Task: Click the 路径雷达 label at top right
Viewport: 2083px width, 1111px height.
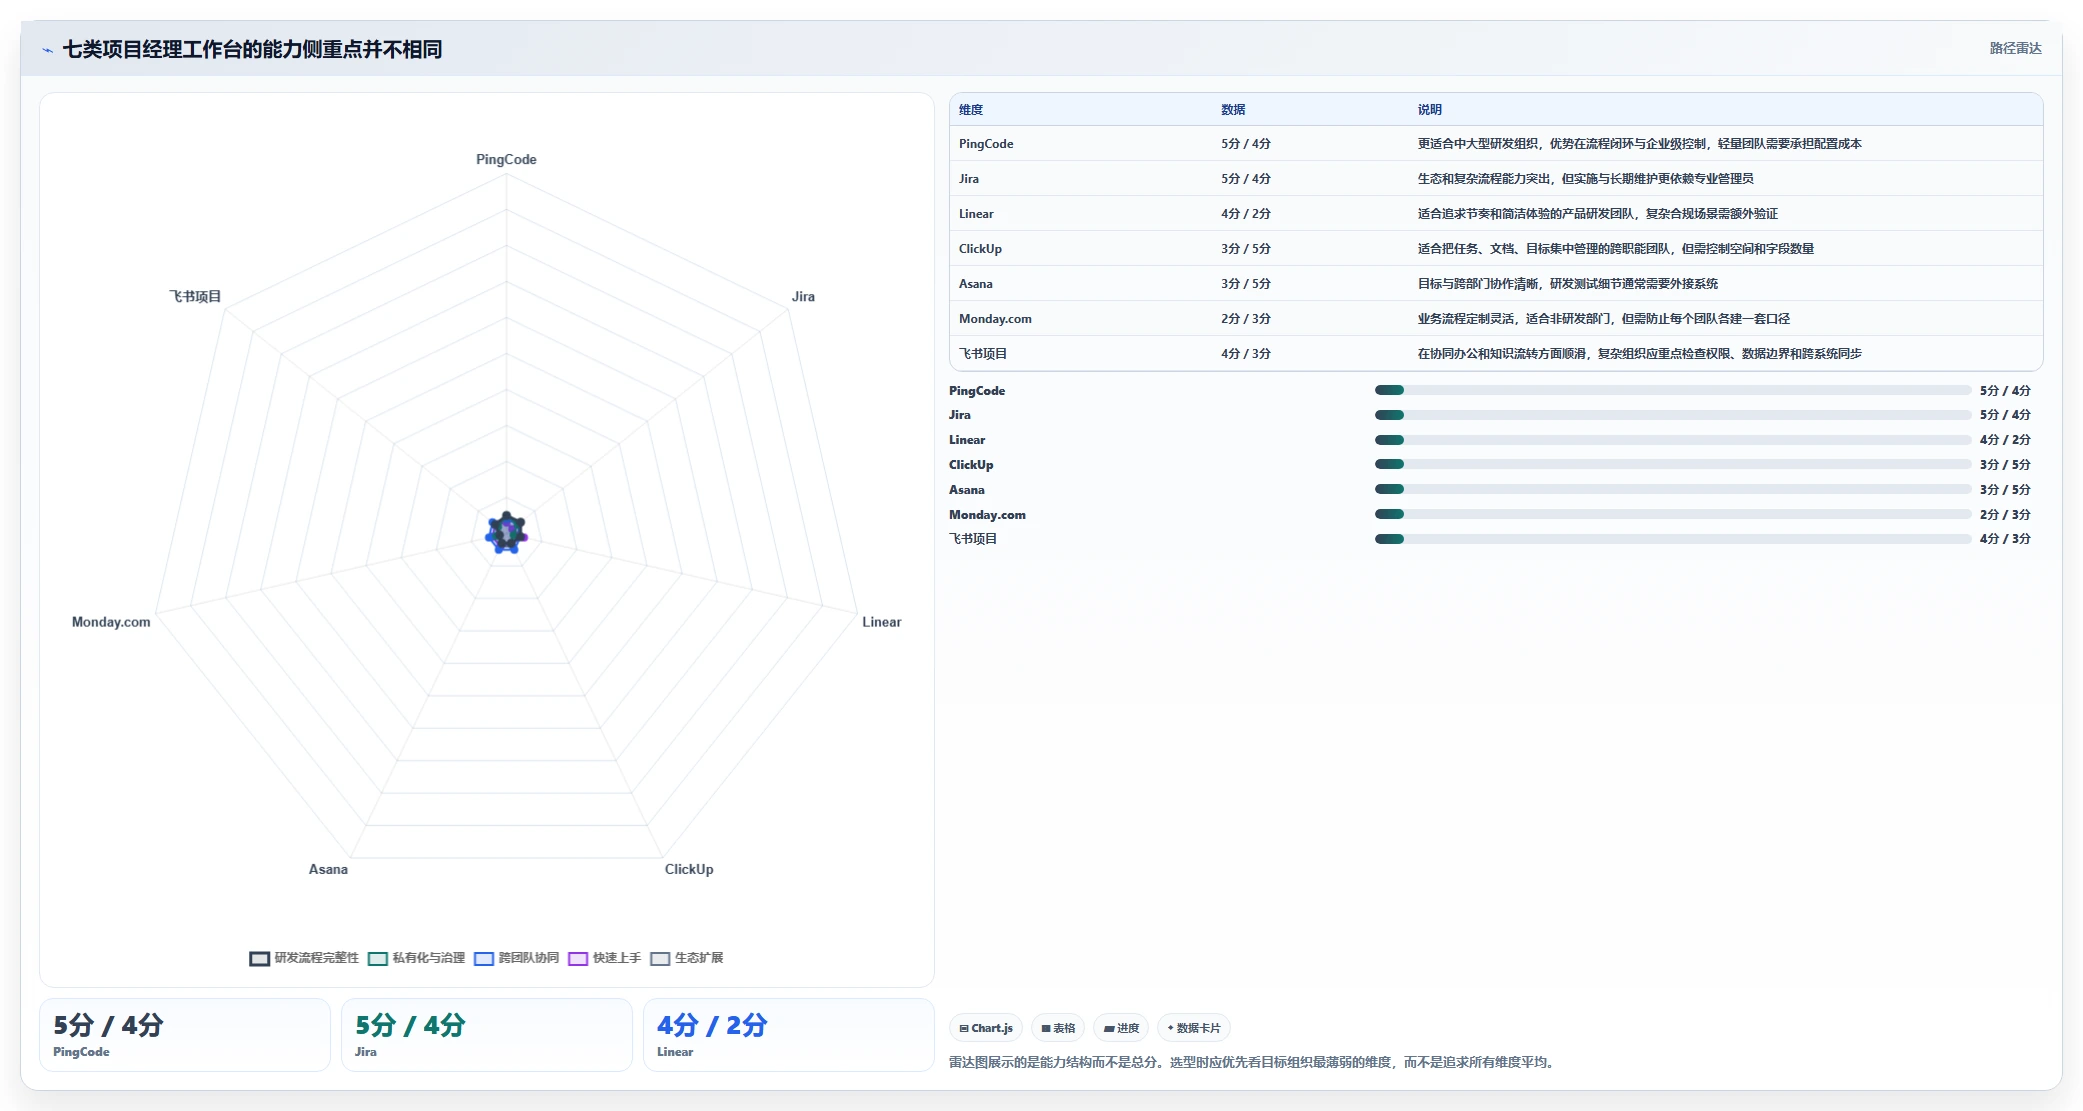Action: (2015, 48)
